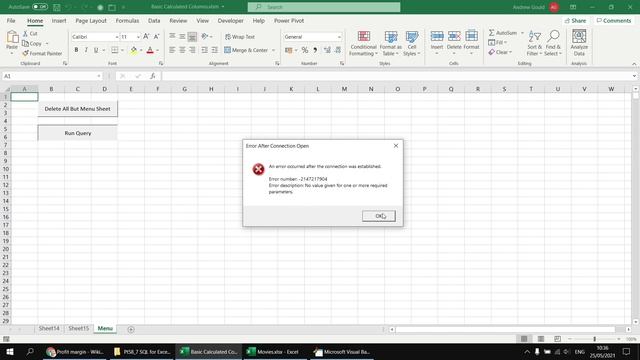Apply Comma Style format
The image size is (640, 360).
click(315, 50)
